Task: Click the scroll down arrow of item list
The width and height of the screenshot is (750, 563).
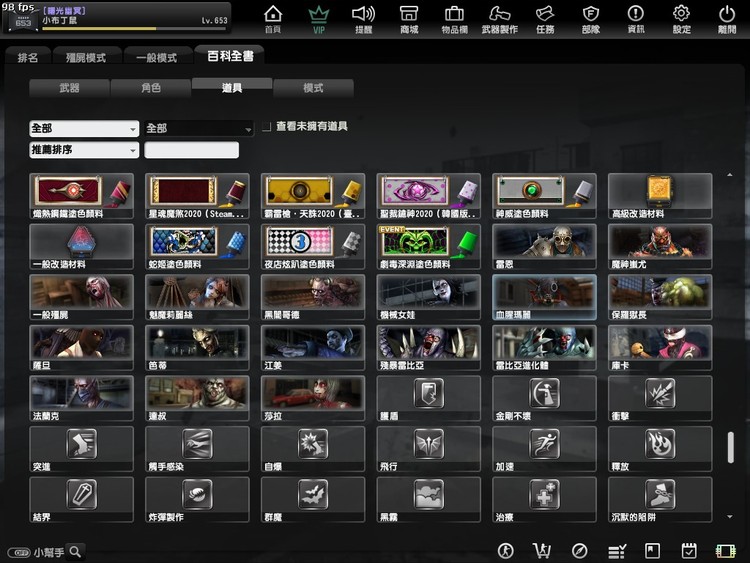Action: [x=730, y=517]
